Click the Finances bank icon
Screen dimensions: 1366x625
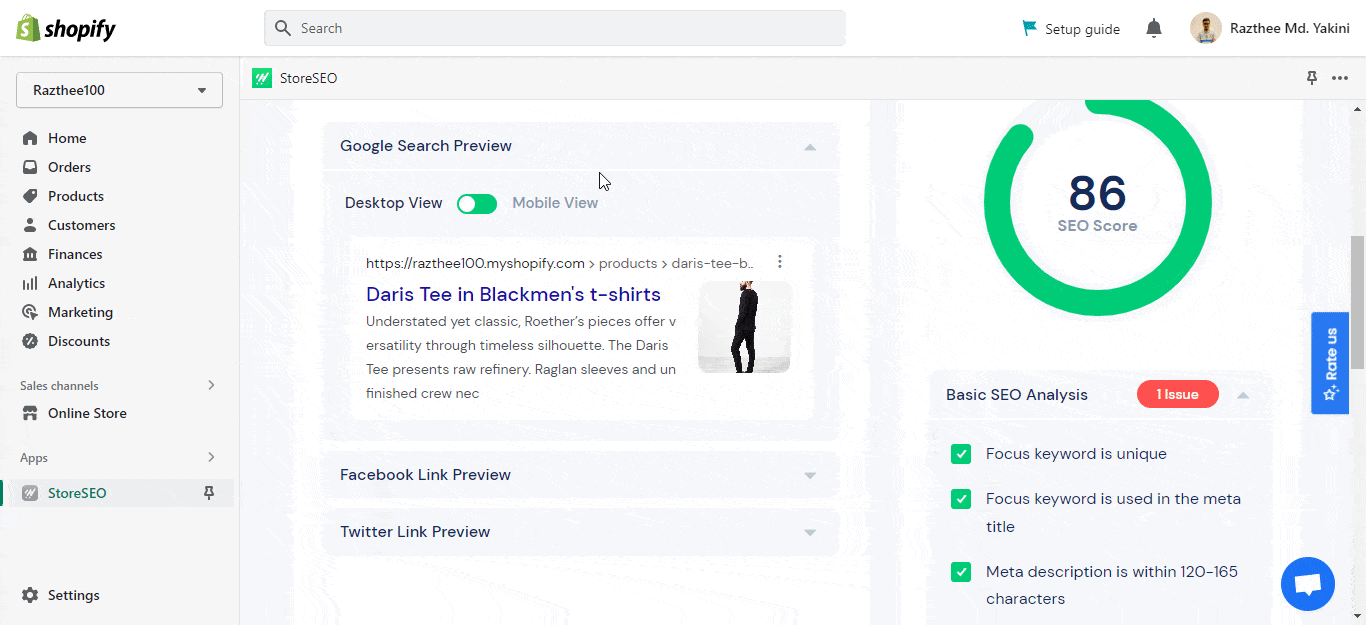[x=30, y=254]
